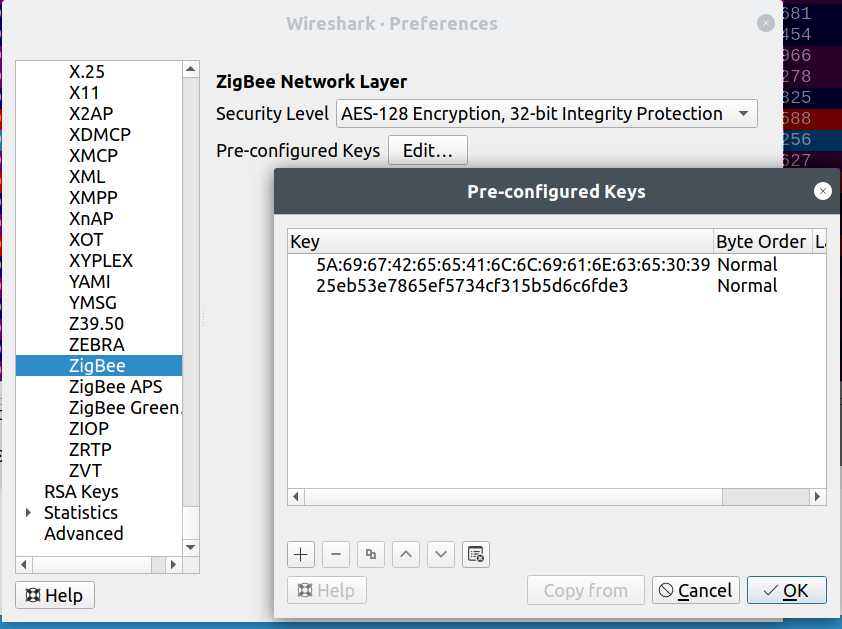
Task: Open the Statistics preferences section
Action: 81,512
